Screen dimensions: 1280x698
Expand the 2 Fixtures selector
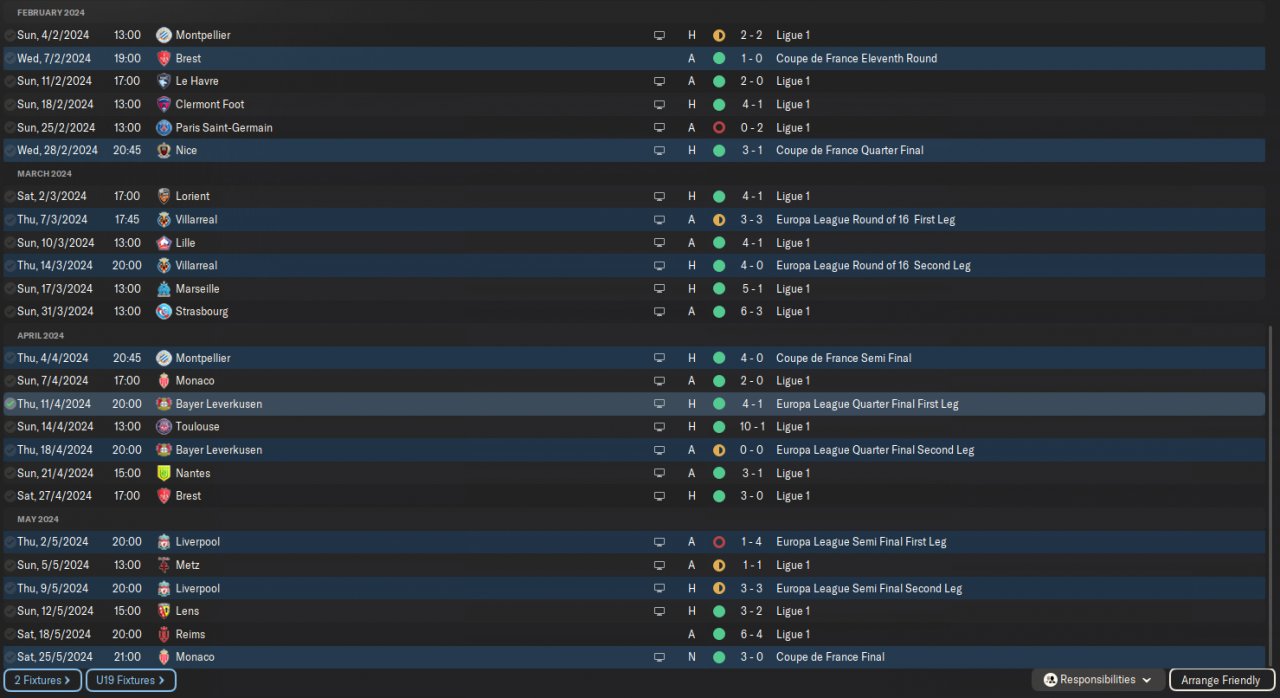tap(42, 680)
